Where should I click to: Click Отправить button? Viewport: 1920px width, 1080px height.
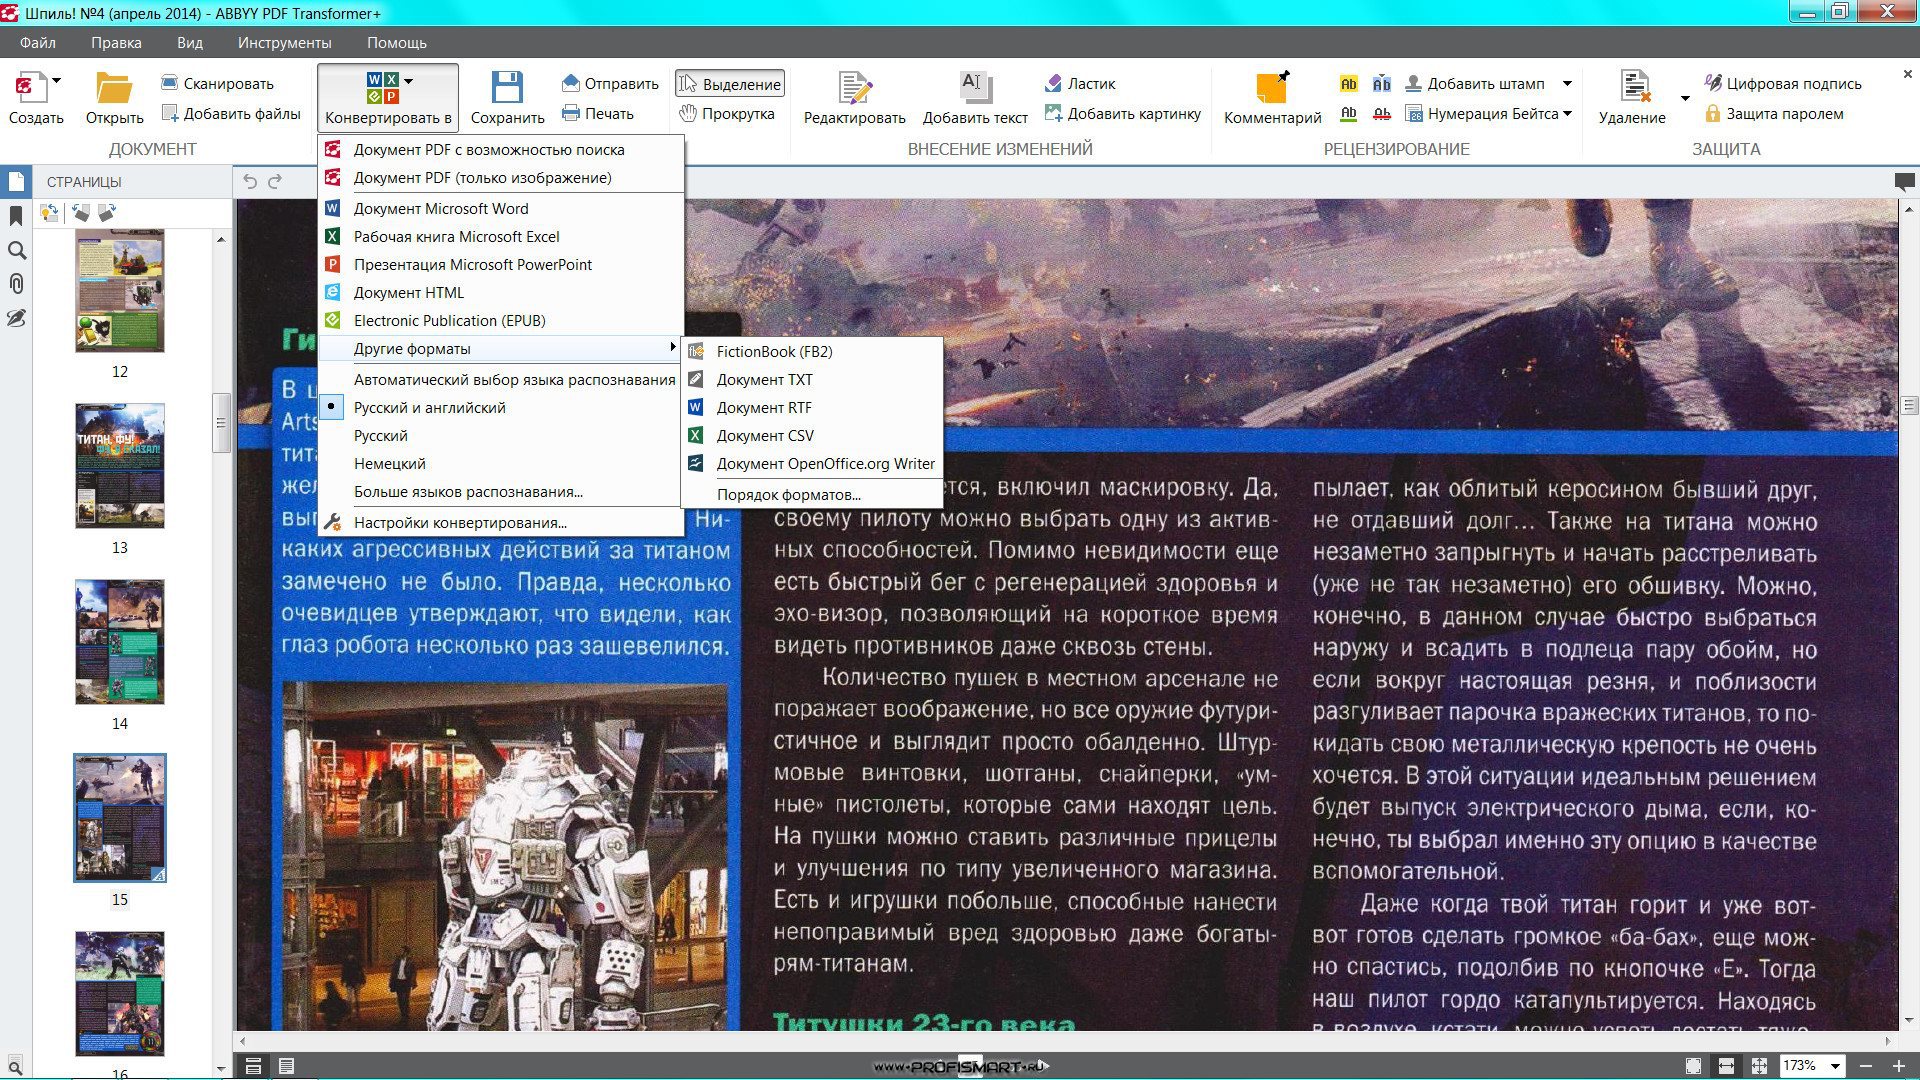coord(611,84)
